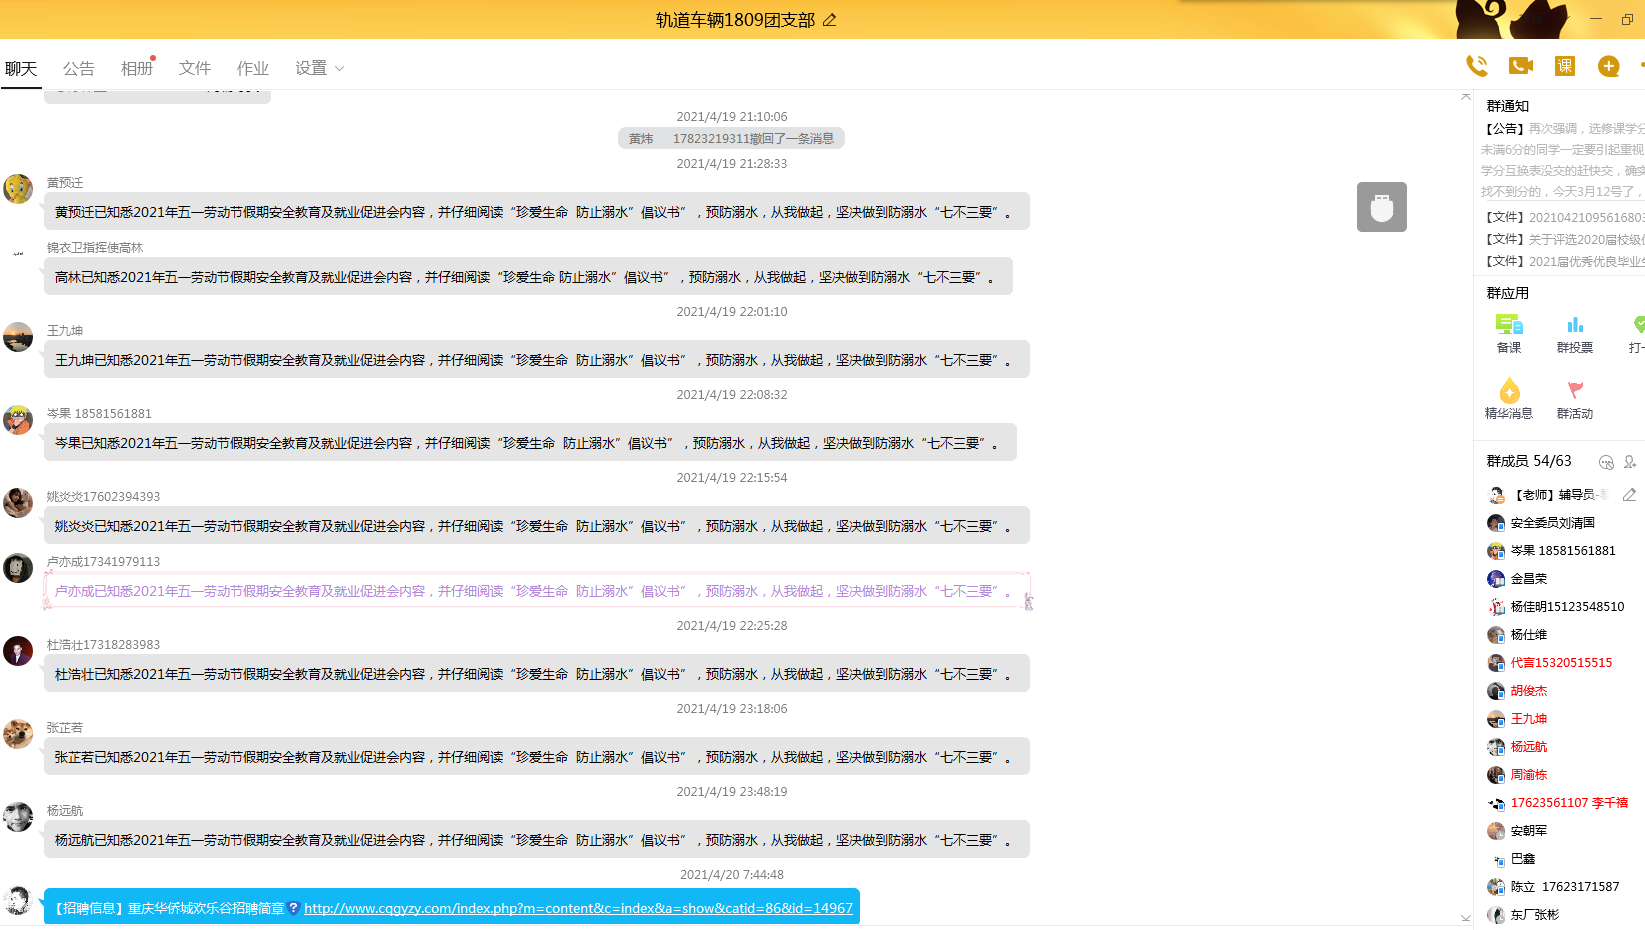Open the 相册 album tab
The image size is (1645, 930).
click(x=137, y=68)
